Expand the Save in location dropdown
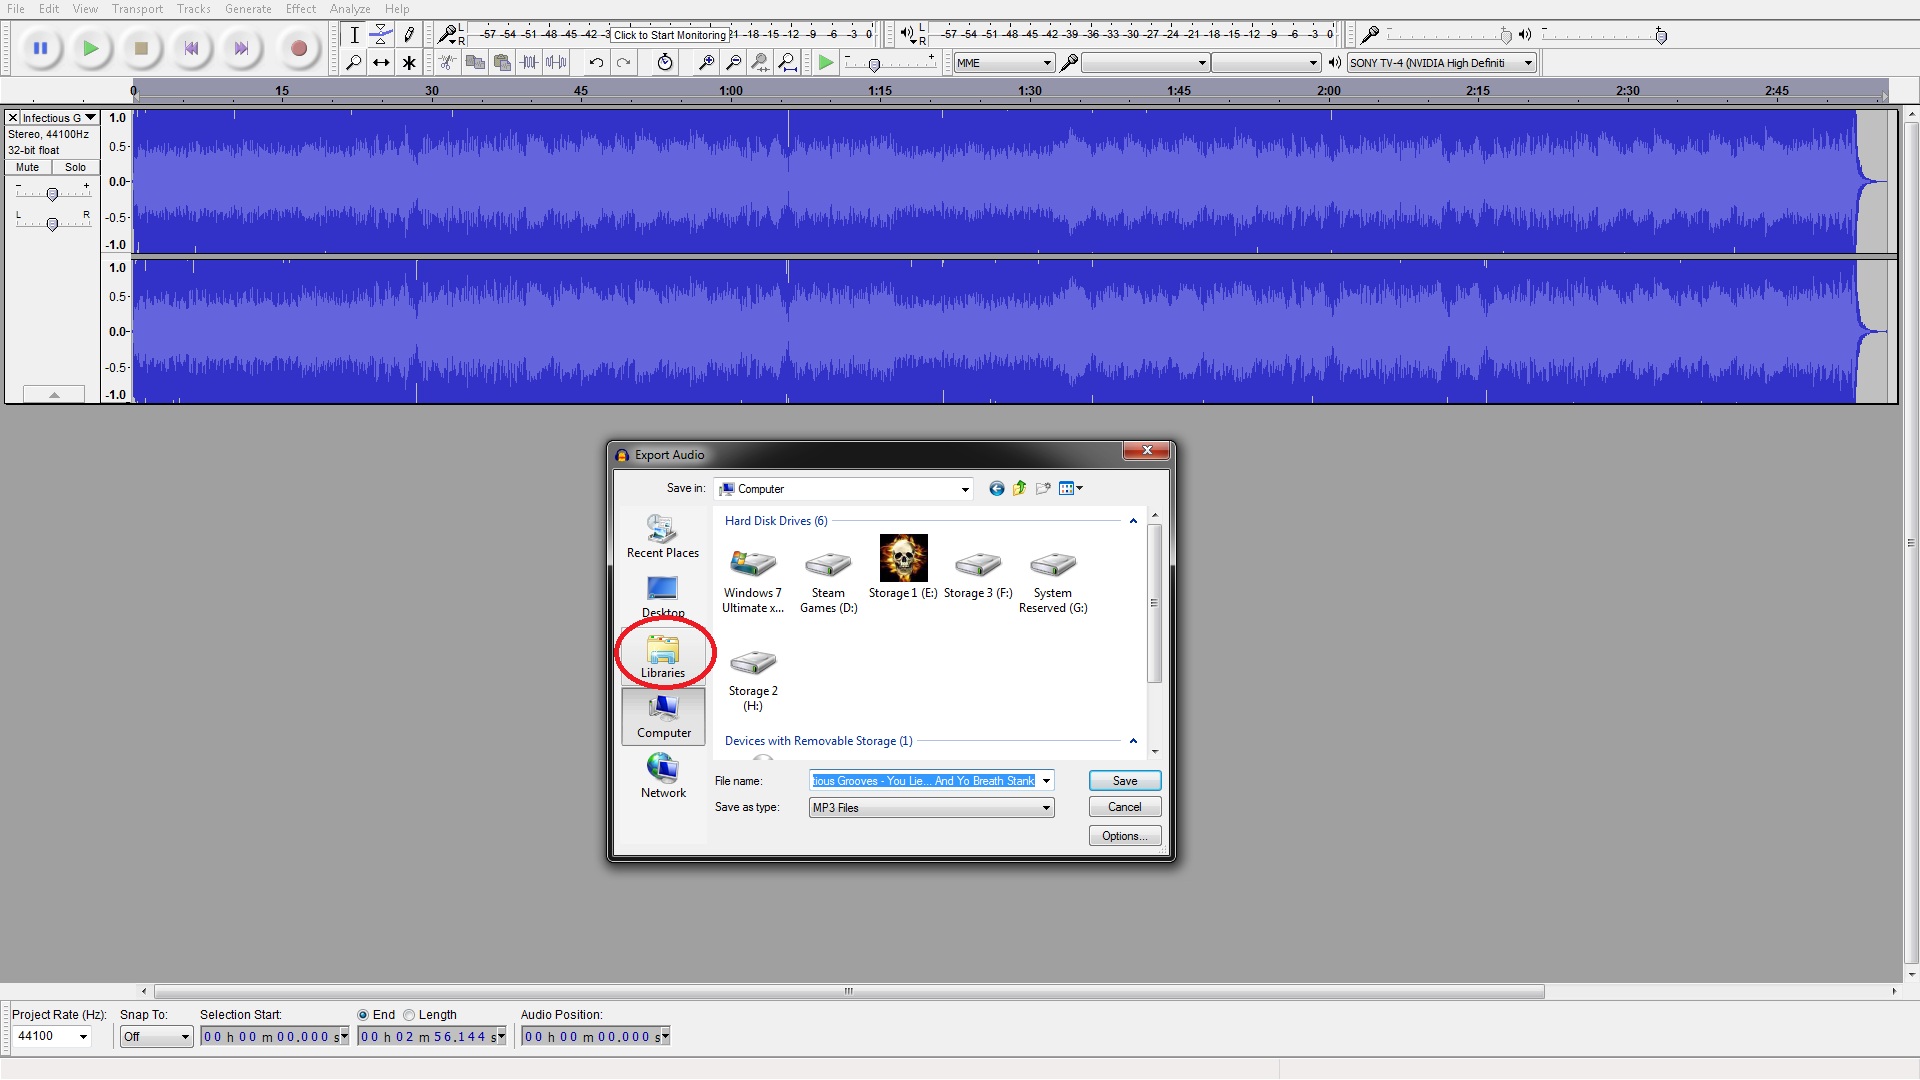1920x1080 pixels. point(964,489)
